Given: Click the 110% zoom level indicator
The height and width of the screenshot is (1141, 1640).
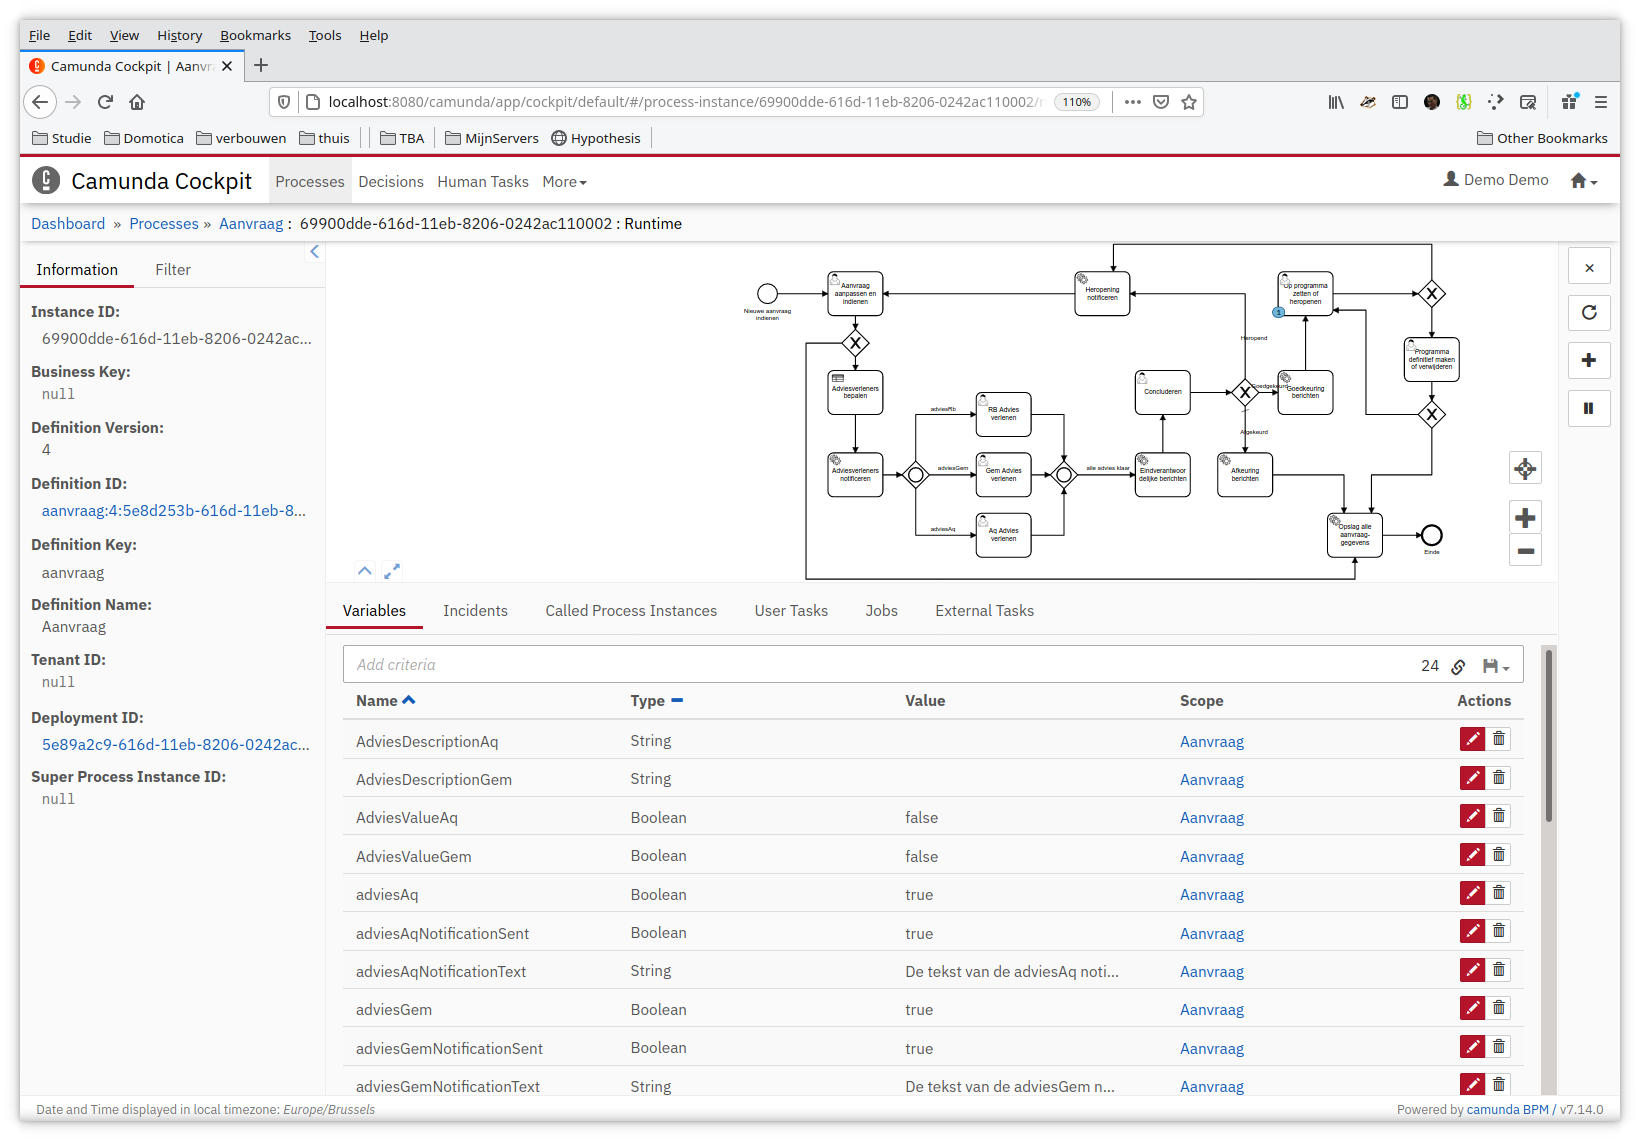Looking at the screenshot, I should [x=1077, y=102].
